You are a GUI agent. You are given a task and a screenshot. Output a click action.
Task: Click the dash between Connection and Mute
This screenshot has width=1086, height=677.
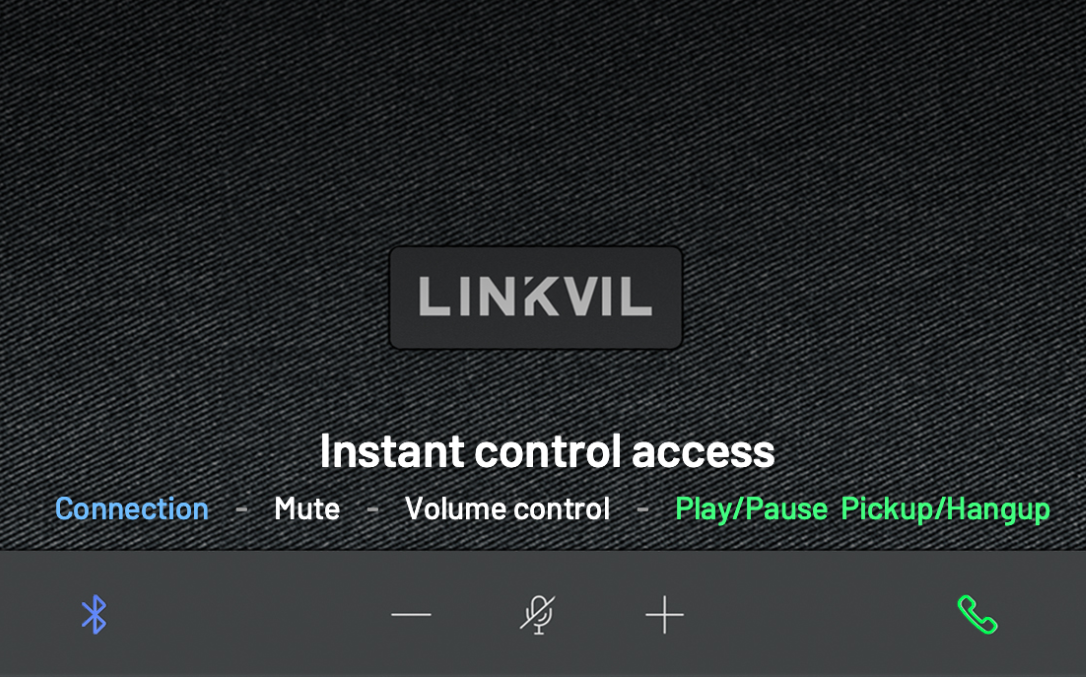point(241,510)
